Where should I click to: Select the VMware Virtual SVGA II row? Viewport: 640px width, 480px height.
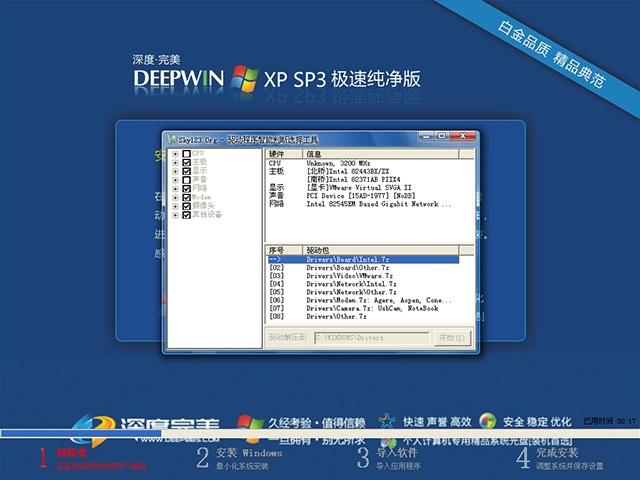click(x=363, y=188)
